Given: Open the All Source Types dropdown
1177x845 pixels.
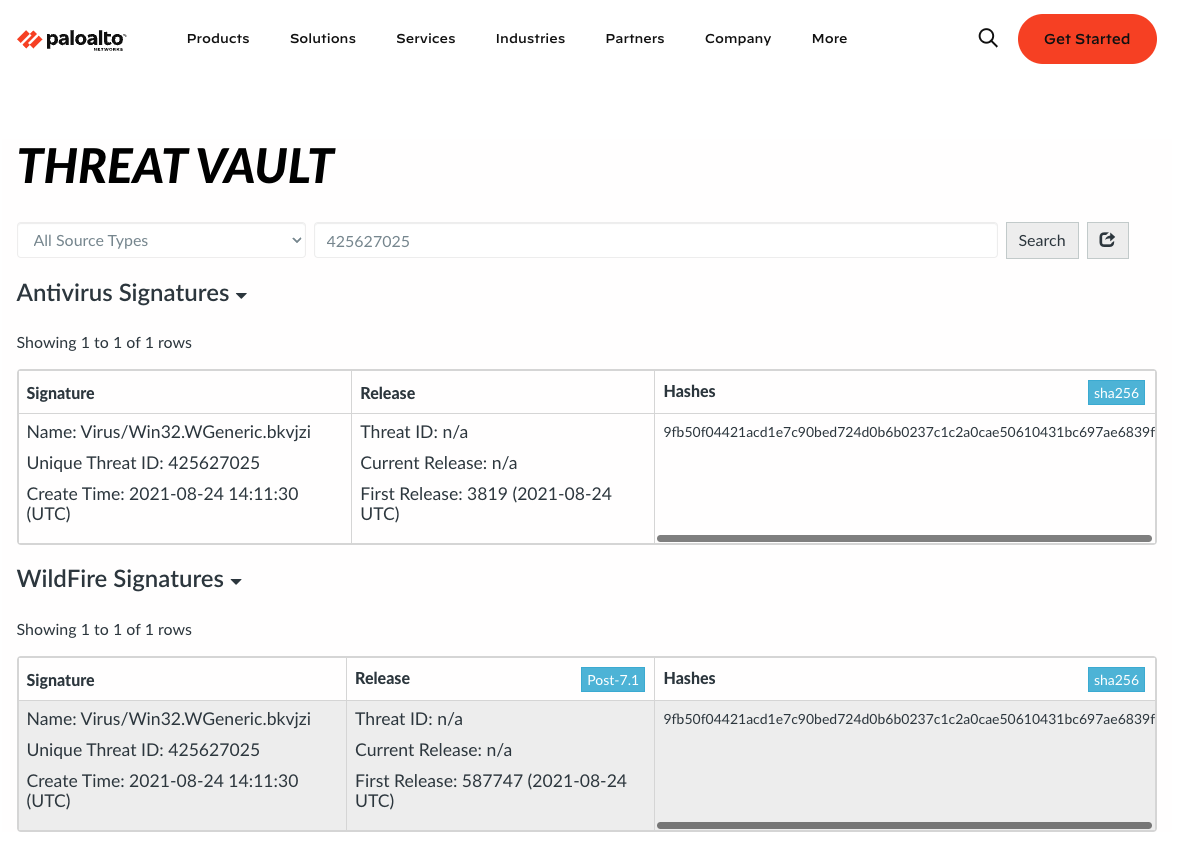Looking at the screenshot, I should tap(161, 241).
